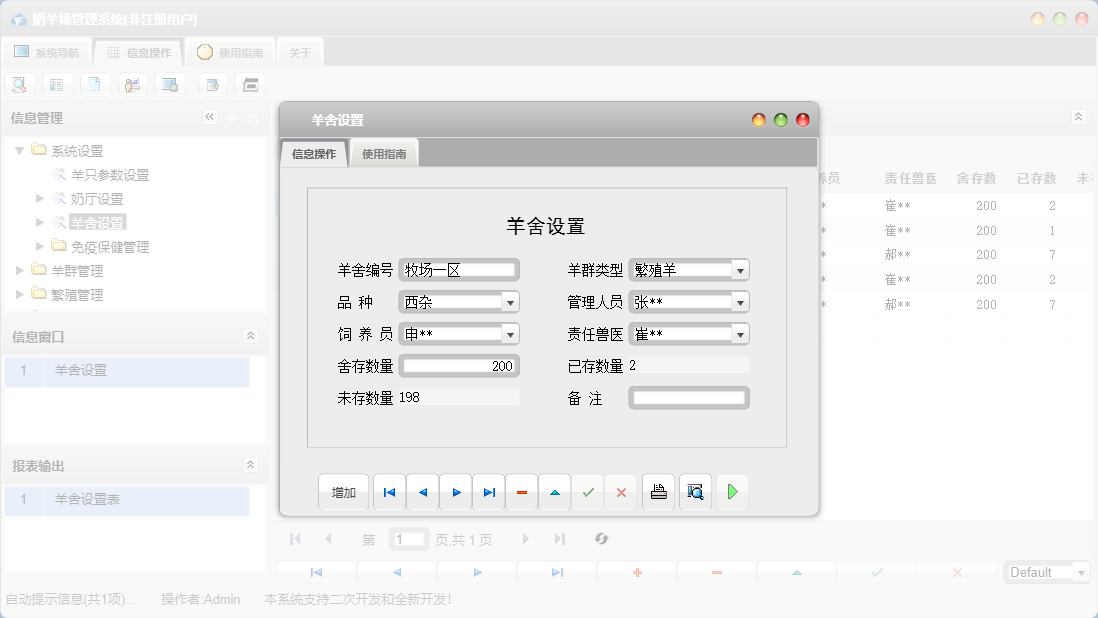The image size is (1098, 618).
Task: Open print preview from the dialog toolbar
Action: (695, 492)
